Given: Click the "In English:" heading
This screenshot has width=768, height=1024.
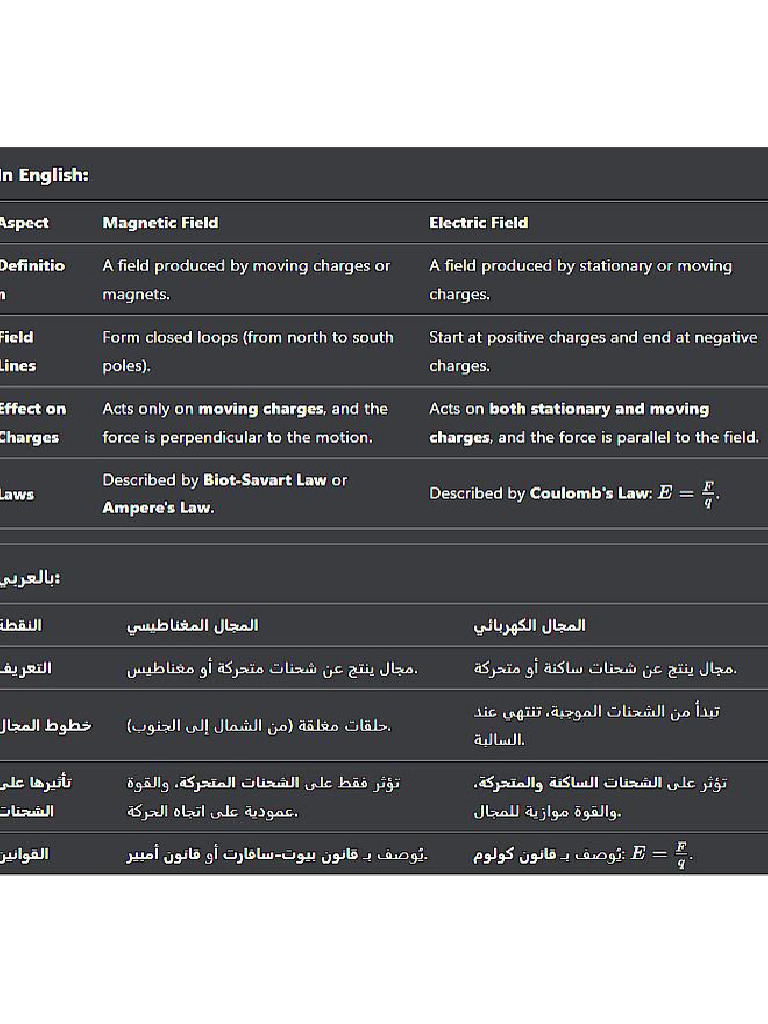Looking at the screenshot, I should pyautogui.click(x=45, y=175).
